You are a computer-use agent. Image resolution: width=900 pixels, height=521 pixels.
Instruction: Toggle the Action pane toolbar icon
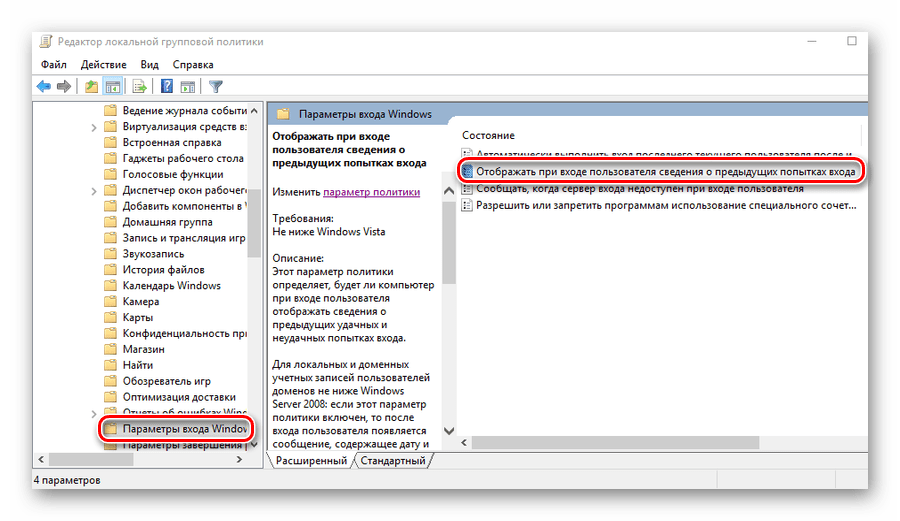pyautogui.click(x=188, y=87)
